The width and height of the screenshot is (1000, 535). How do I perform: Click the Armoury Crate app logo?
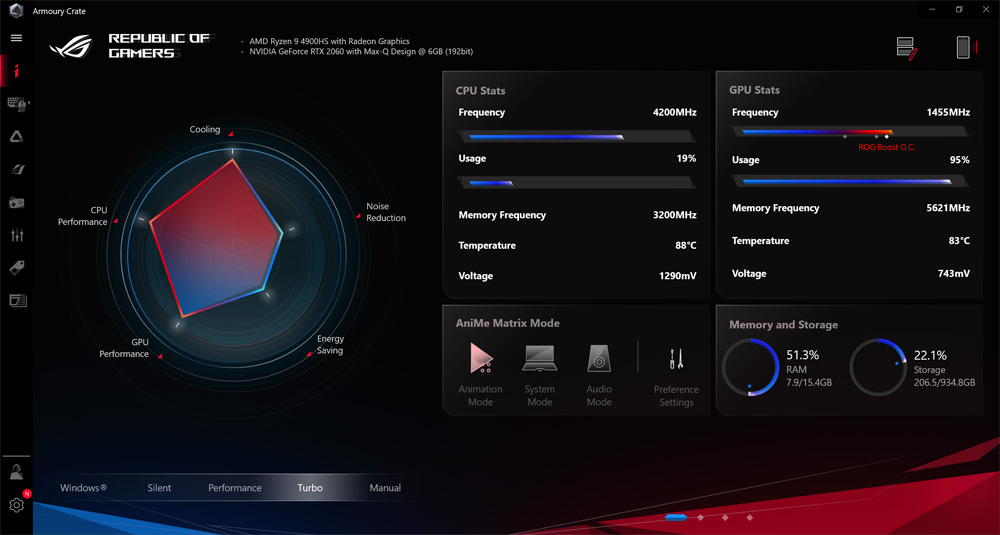(x=16, y=11)
